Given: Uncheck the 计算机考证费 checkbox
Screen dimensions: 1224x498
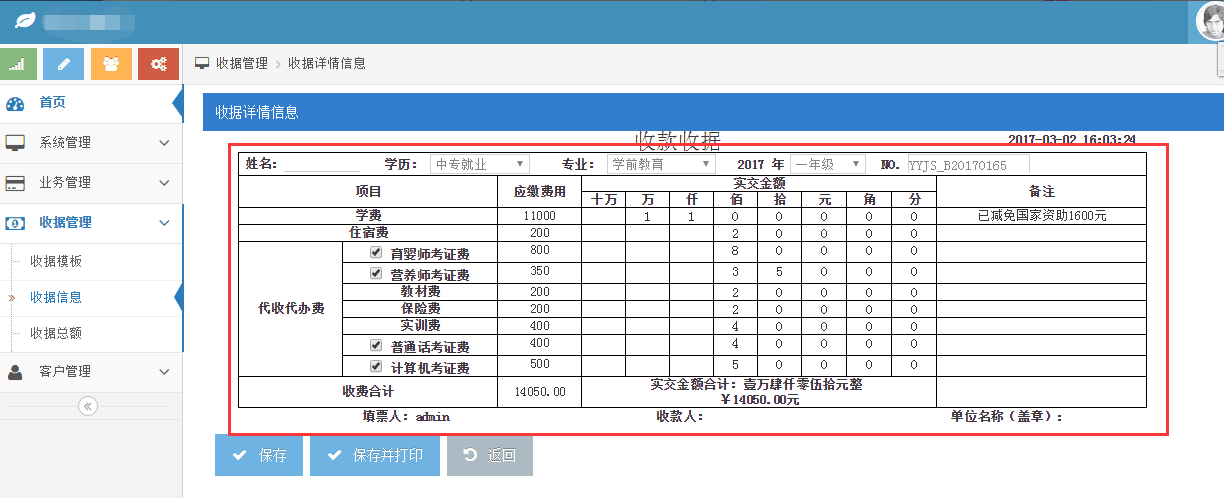Looking at the screenshot, I should click(377, 366).
